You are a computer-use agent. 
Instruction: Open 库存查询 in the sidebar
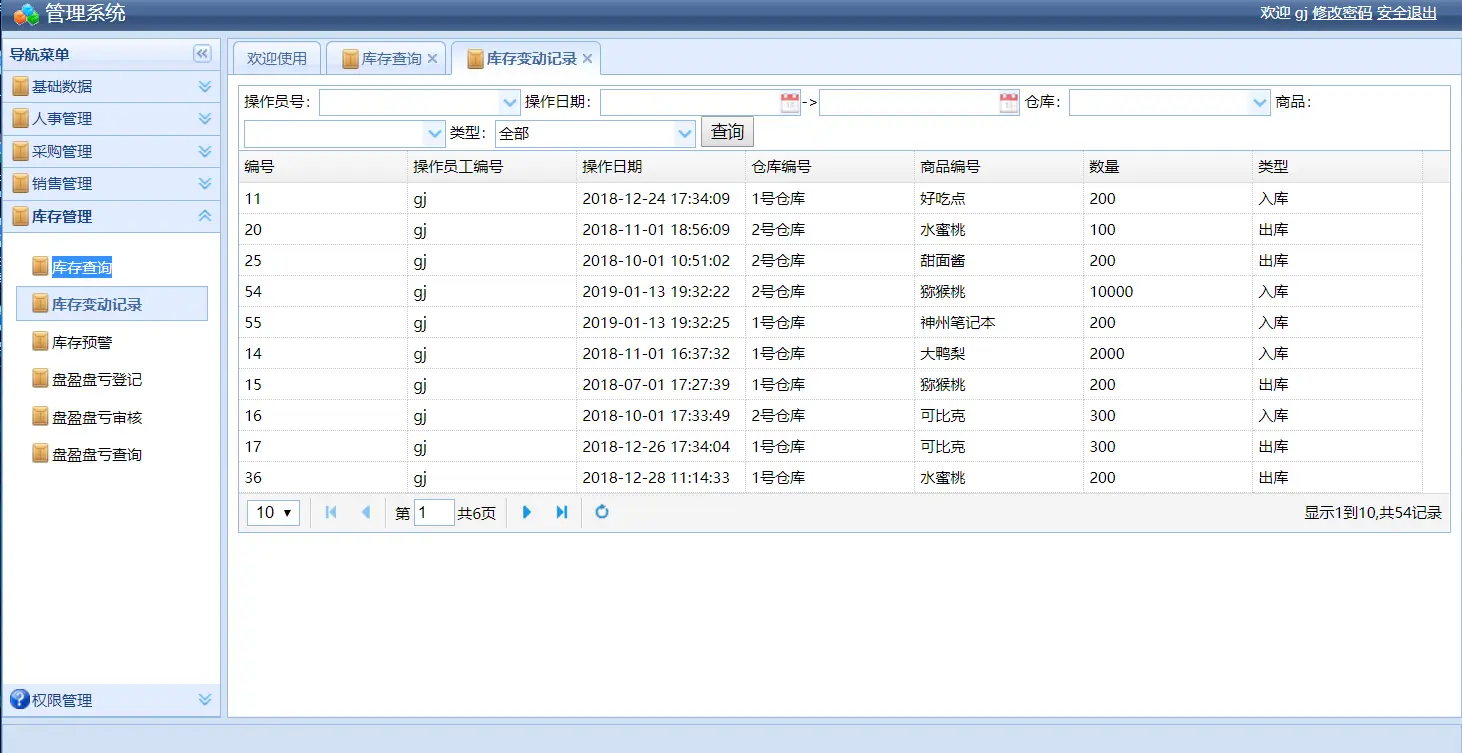point(82,268)
